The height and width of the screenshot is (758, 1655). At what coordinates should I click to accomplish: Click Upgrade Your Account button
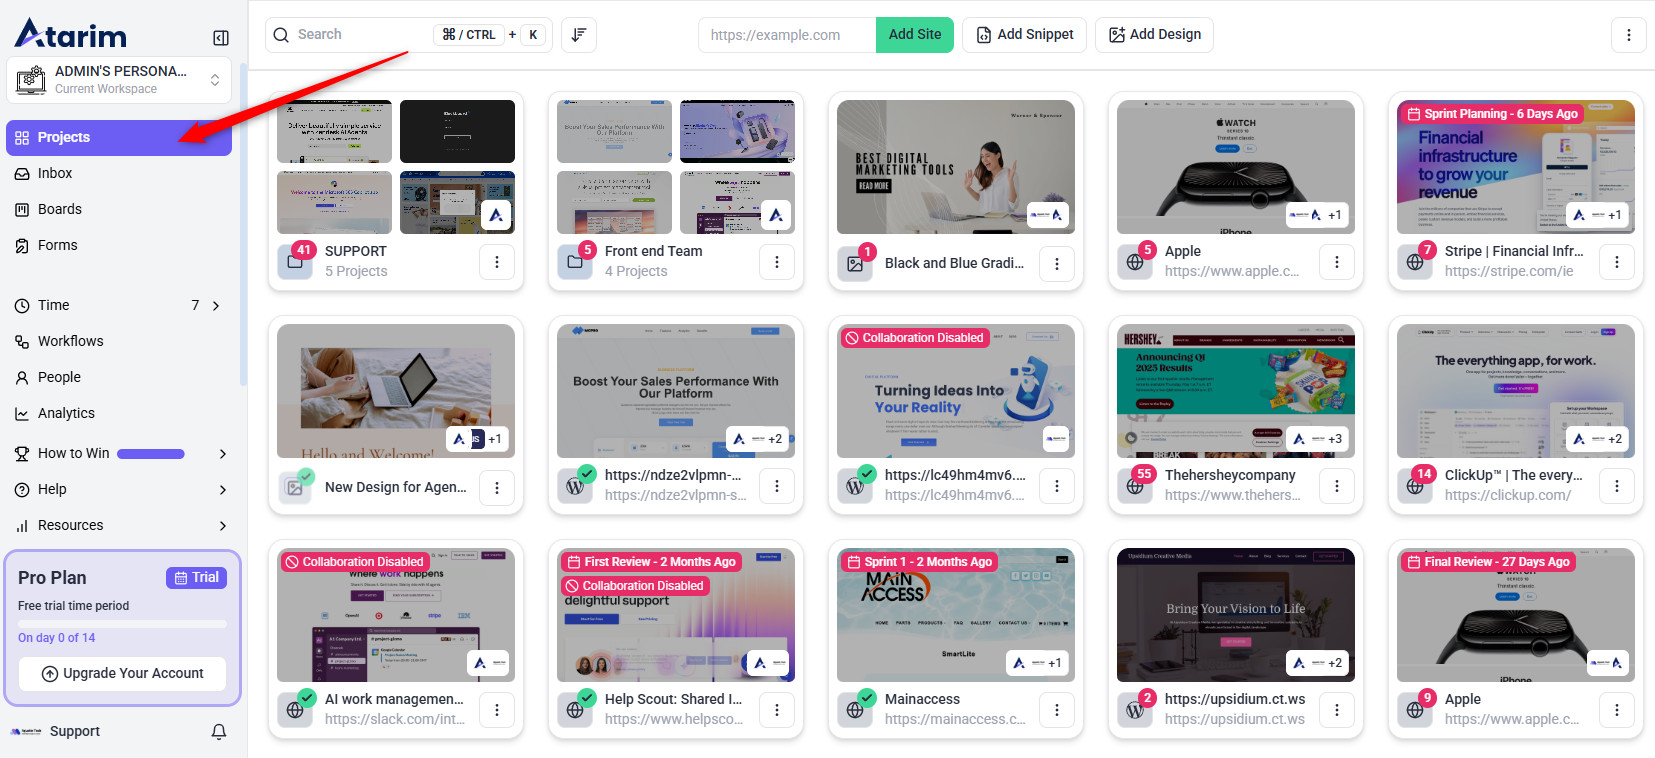pos(122,674)
